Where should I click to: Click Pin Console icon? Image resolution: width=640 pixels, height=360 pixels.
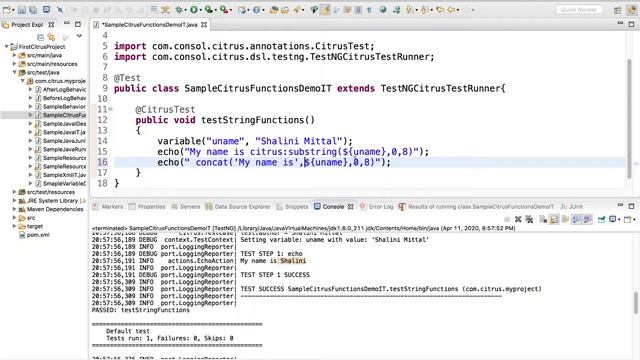click(x=601, y=220)
